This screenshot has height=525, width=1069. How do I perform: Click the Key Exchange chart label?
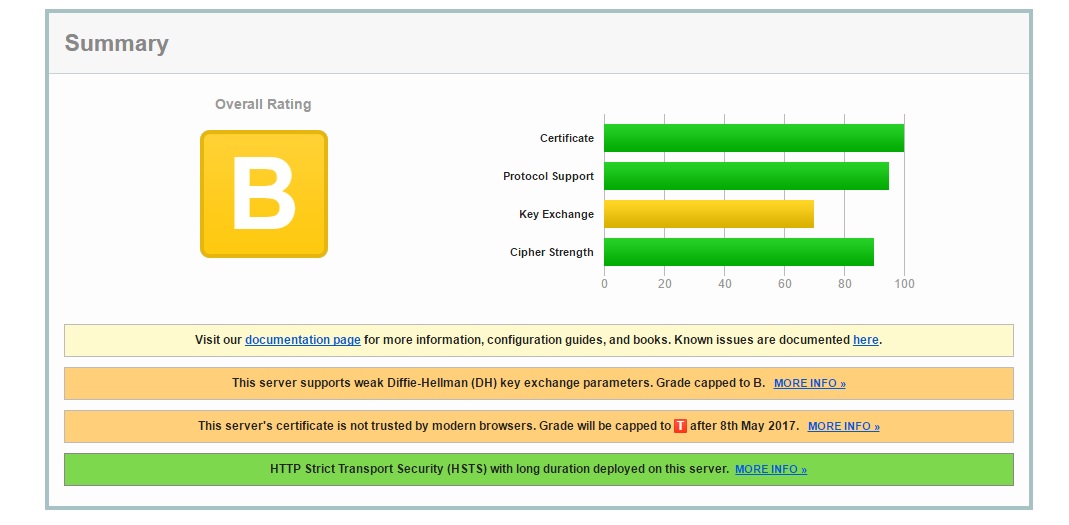click(x=556, y=214)
